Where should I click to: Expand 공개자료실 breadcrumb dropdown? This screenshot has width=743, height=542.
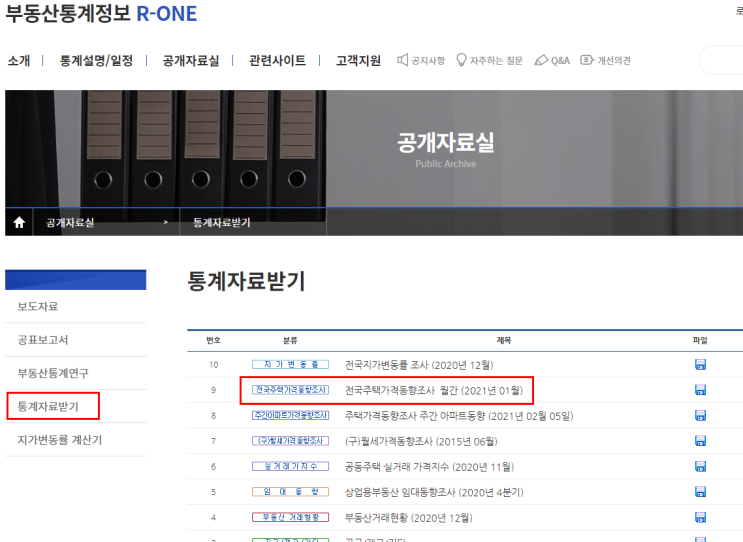[x=106, y=222]
